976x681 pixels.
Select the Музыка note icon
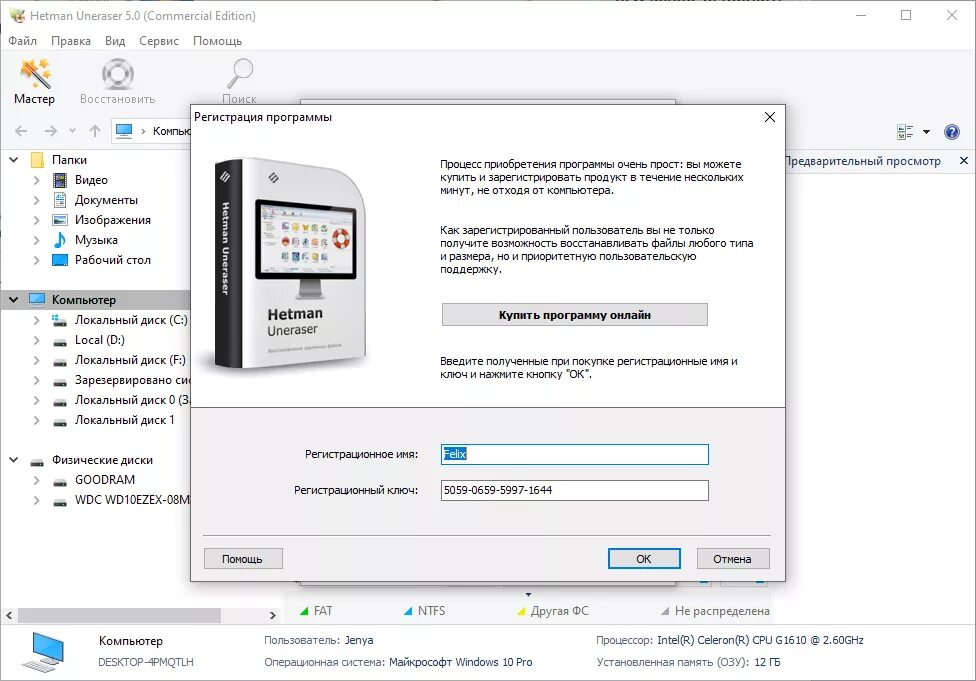pos(60,240)
